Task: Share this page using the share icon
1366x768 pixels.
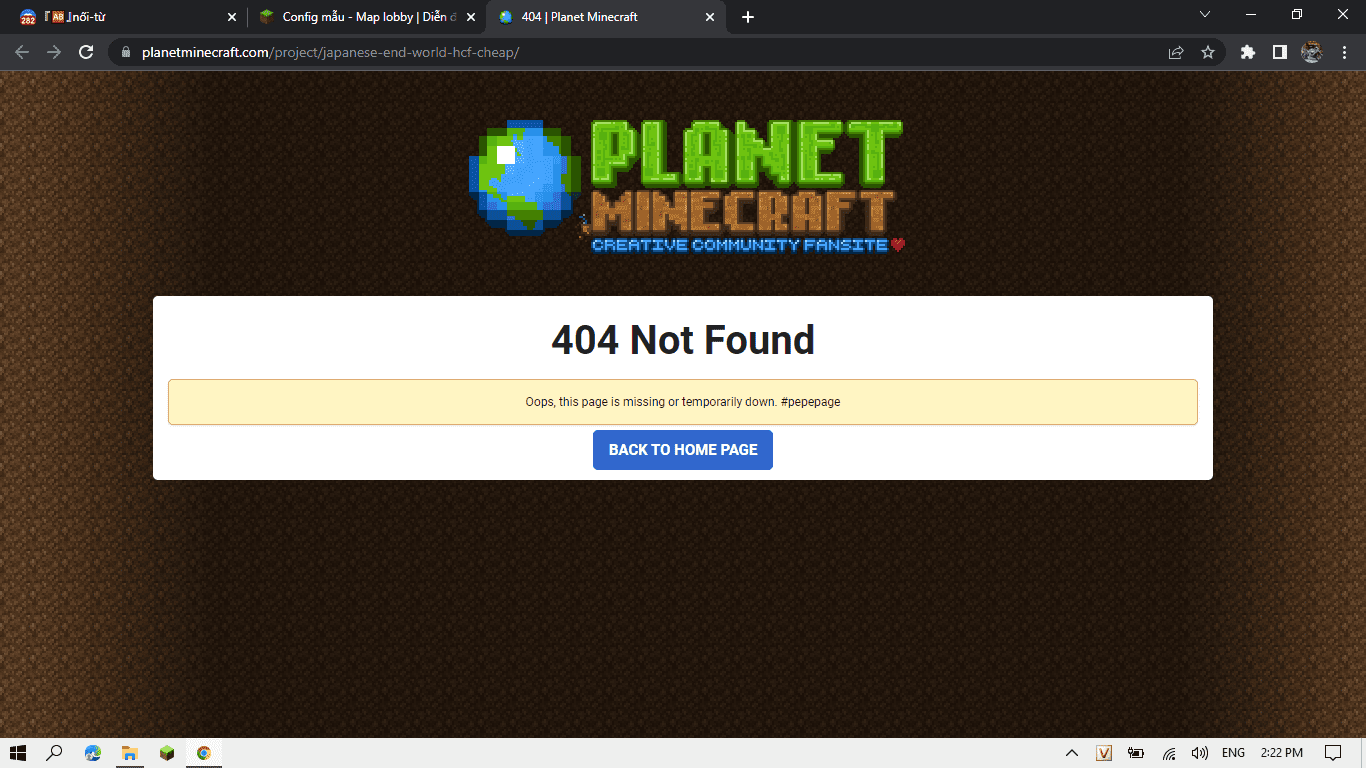Action: coord(1176,52)
